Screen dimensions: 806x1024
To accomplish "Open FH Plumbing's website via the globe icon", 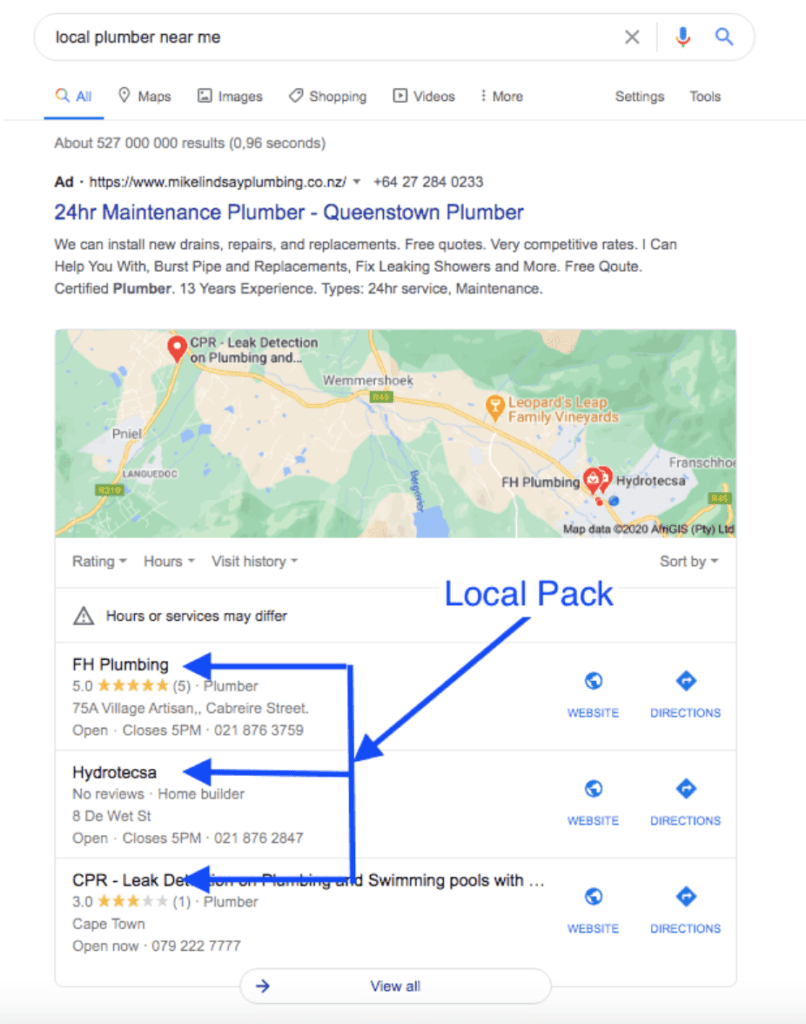I will click(x=593, y=681).
